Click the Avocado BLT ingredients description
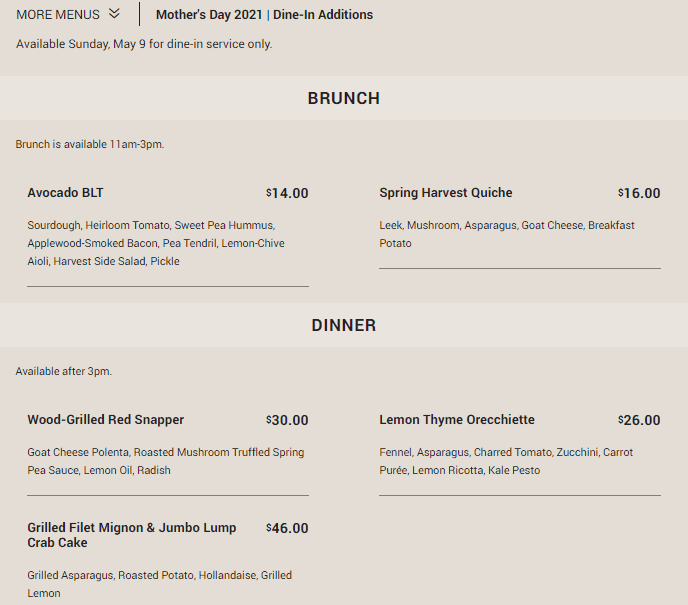 [156, 243]
